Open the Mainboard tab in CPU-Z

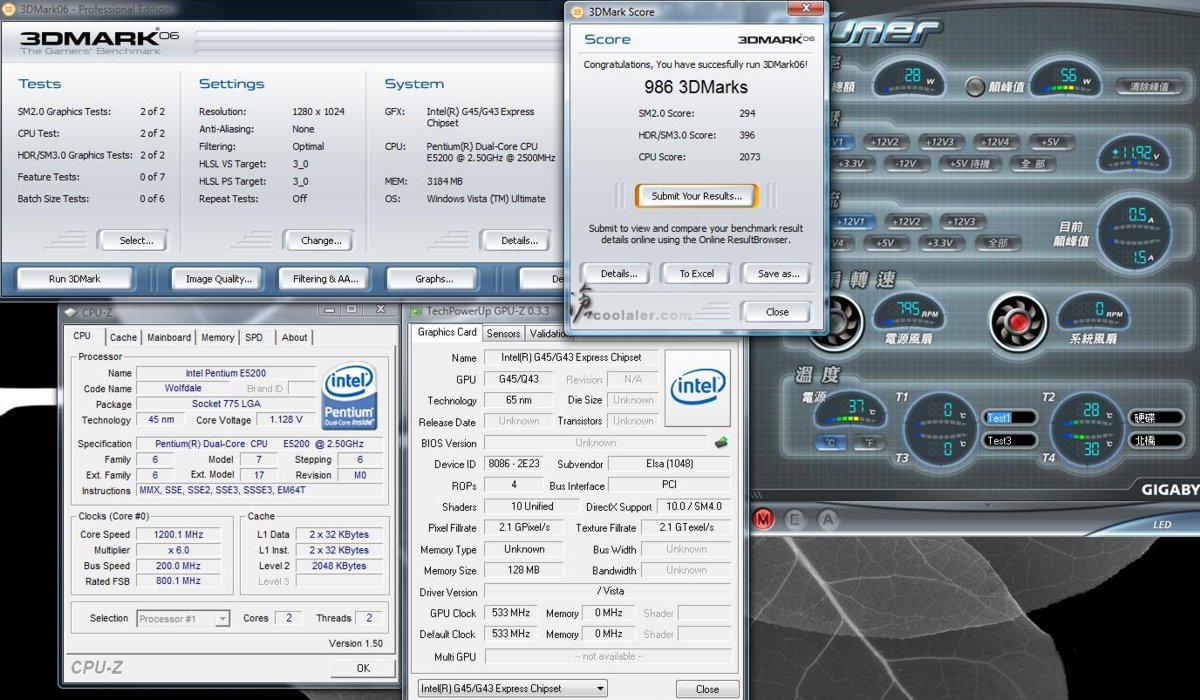(169, 338)
